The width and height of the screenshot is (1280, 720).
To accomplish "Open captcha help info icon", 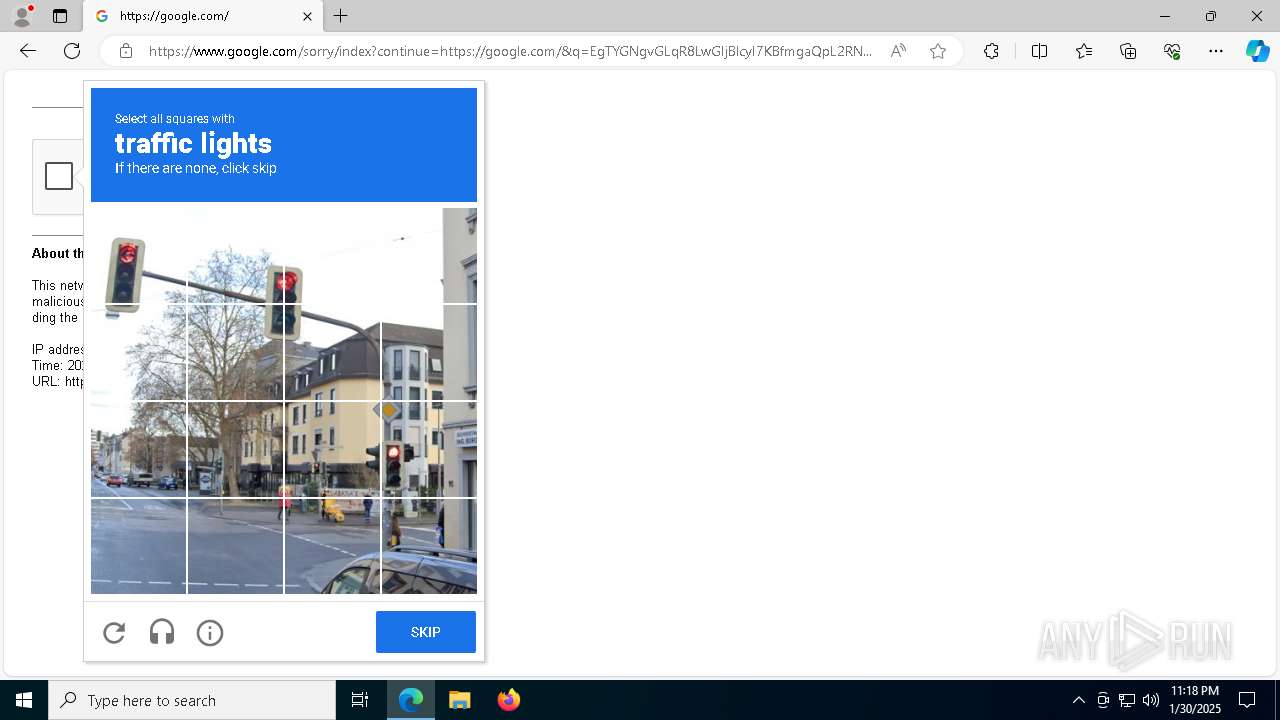I will 210,632.
